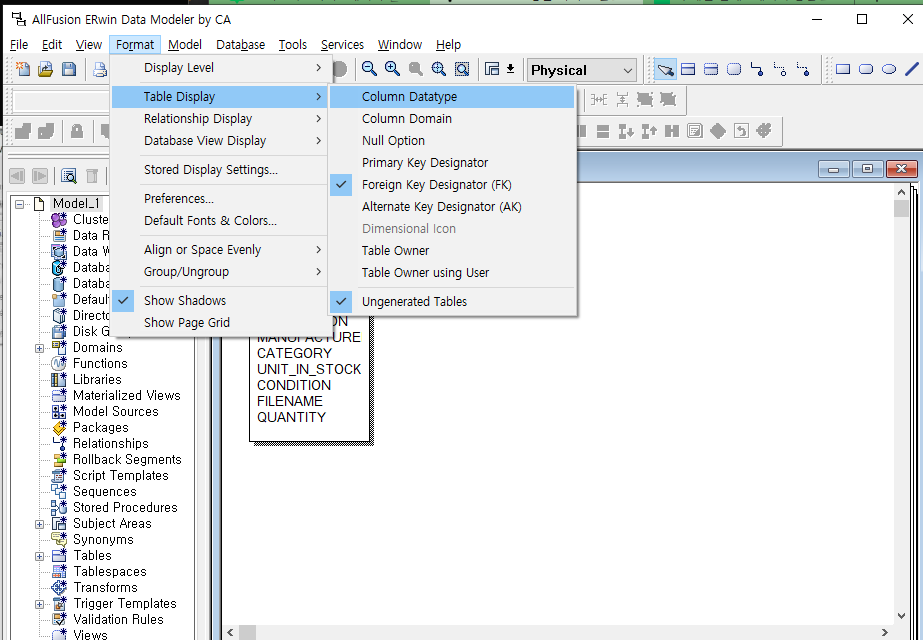This screenshot has width=923, height=640.
Task: Click the horizontal scrollbar right arrow
Action: click(884, 632)
